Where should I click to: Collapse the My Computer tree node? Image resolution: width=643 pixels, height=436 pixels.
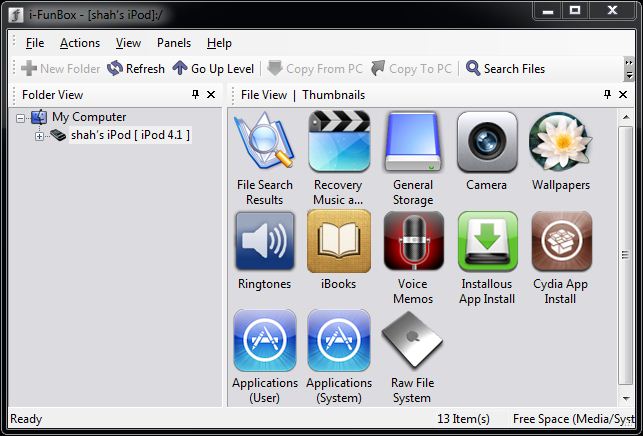tap(20, 118)
